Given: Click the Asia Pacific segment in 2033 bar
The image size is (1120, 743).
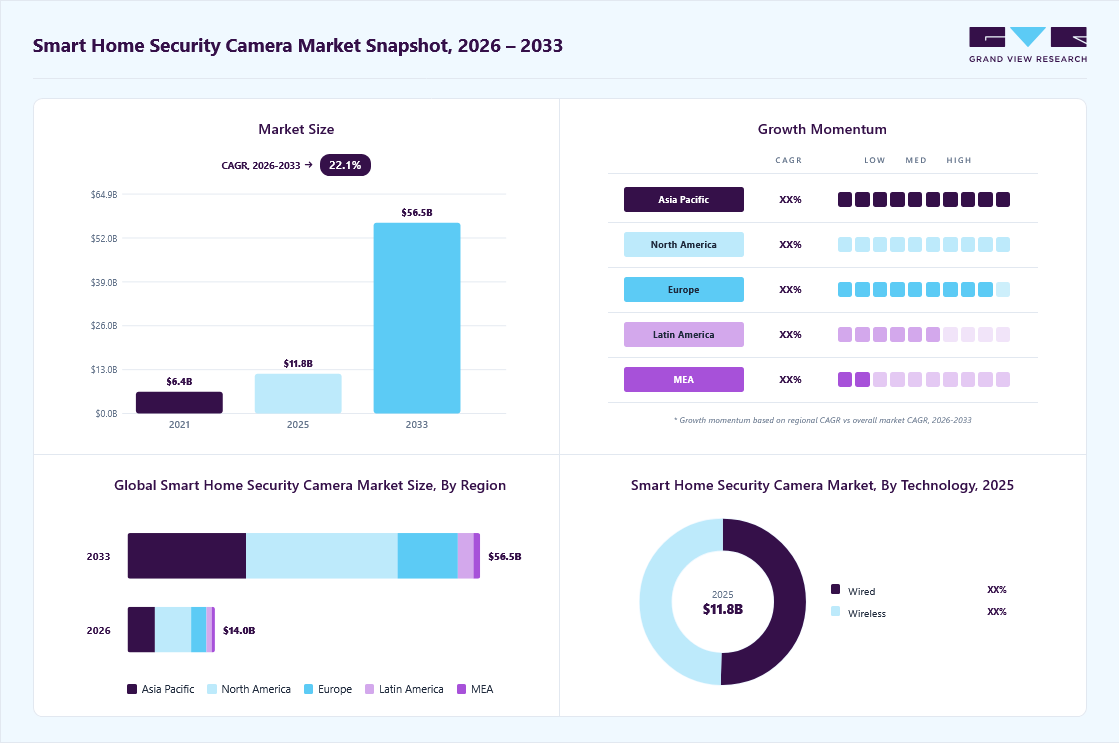Looking at the screenshot, I should pyautogui.click(x=186, y=556).
